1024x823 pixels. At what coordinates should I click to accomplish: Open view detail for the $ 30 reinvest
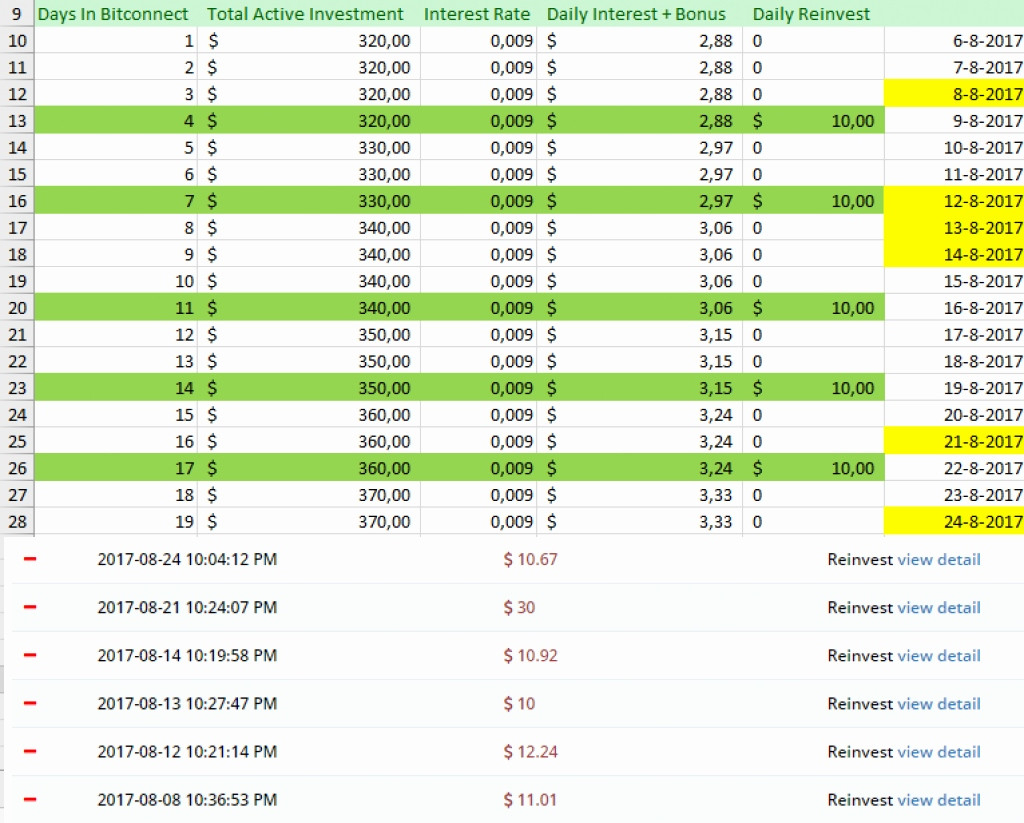point(939,607)
